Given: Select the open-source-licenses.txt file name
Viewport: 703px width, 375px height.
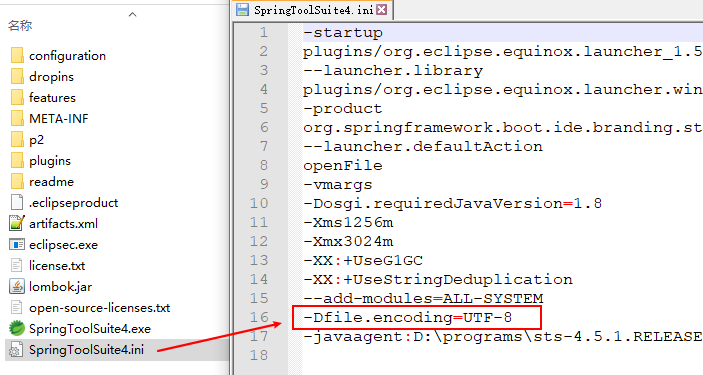Looking at the screenshot, I should (x=100, y=308).
